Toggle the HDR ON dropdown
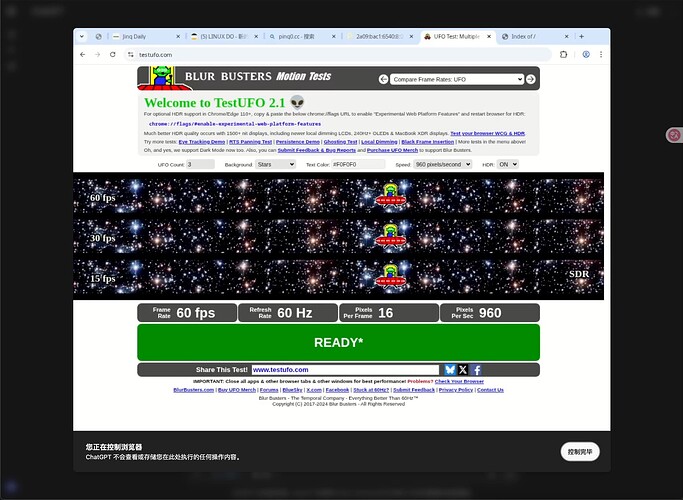This screenshot has height=500, width=683. (x=507, y=164)
